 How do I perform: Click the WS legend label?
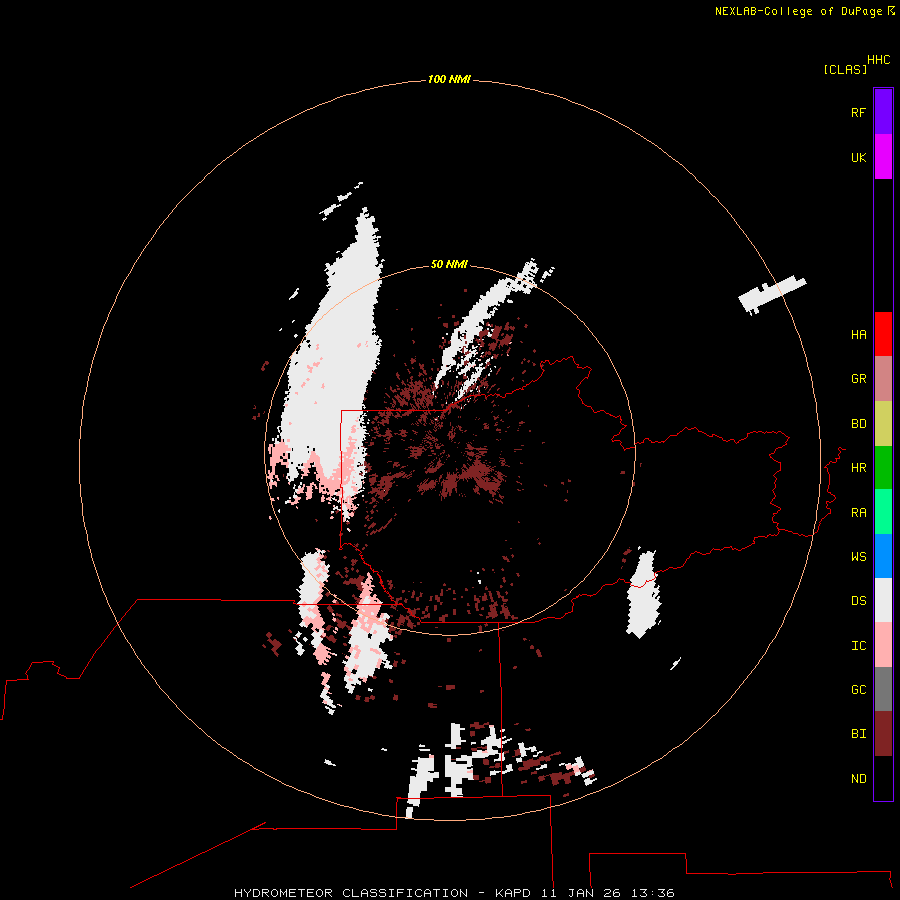pyautogui.click(x=858, y=556)
